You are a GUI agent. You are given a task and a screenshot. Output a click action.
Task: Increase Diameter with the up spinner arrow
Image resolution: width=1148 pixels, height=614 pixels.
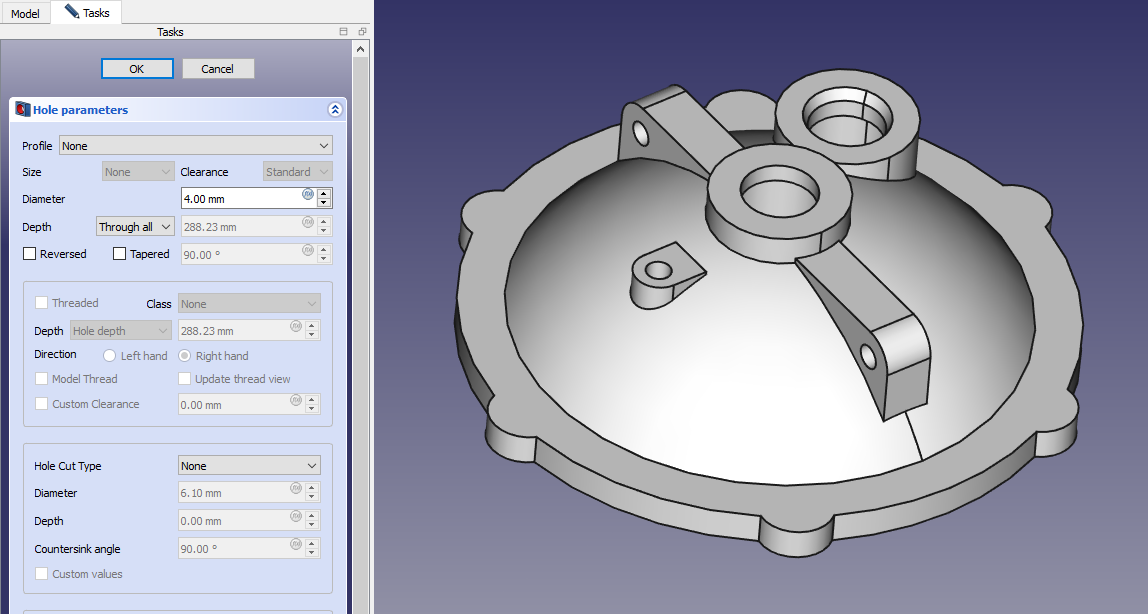(x=324, y=194)
